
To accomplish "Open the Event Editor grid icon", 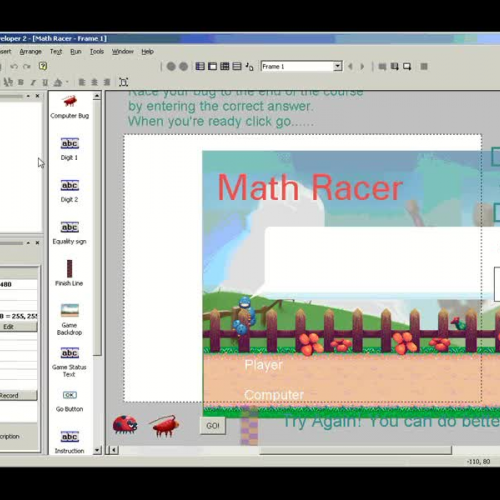I will coord(225,66).
